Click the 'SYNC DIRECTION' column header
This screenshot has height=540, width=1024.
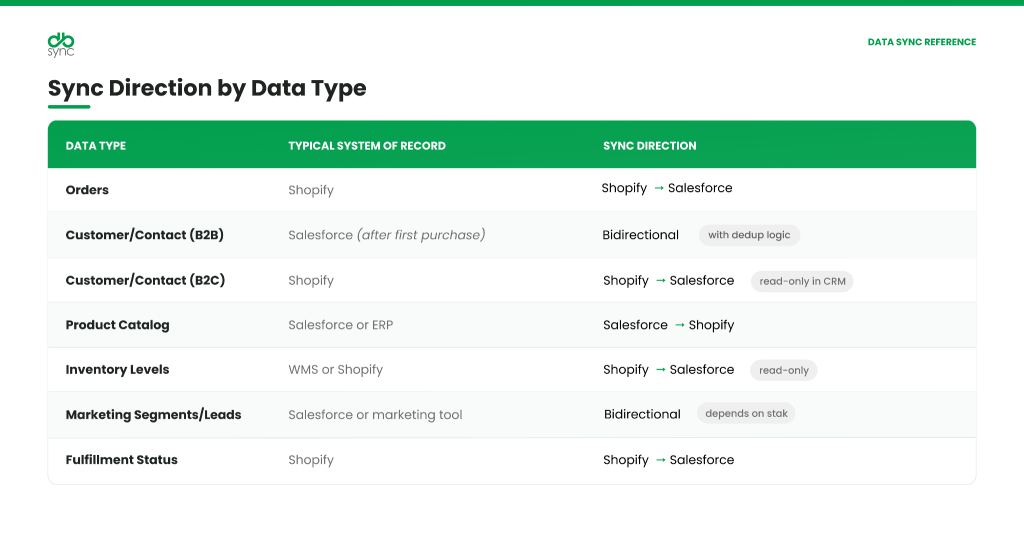click(650, 146)
